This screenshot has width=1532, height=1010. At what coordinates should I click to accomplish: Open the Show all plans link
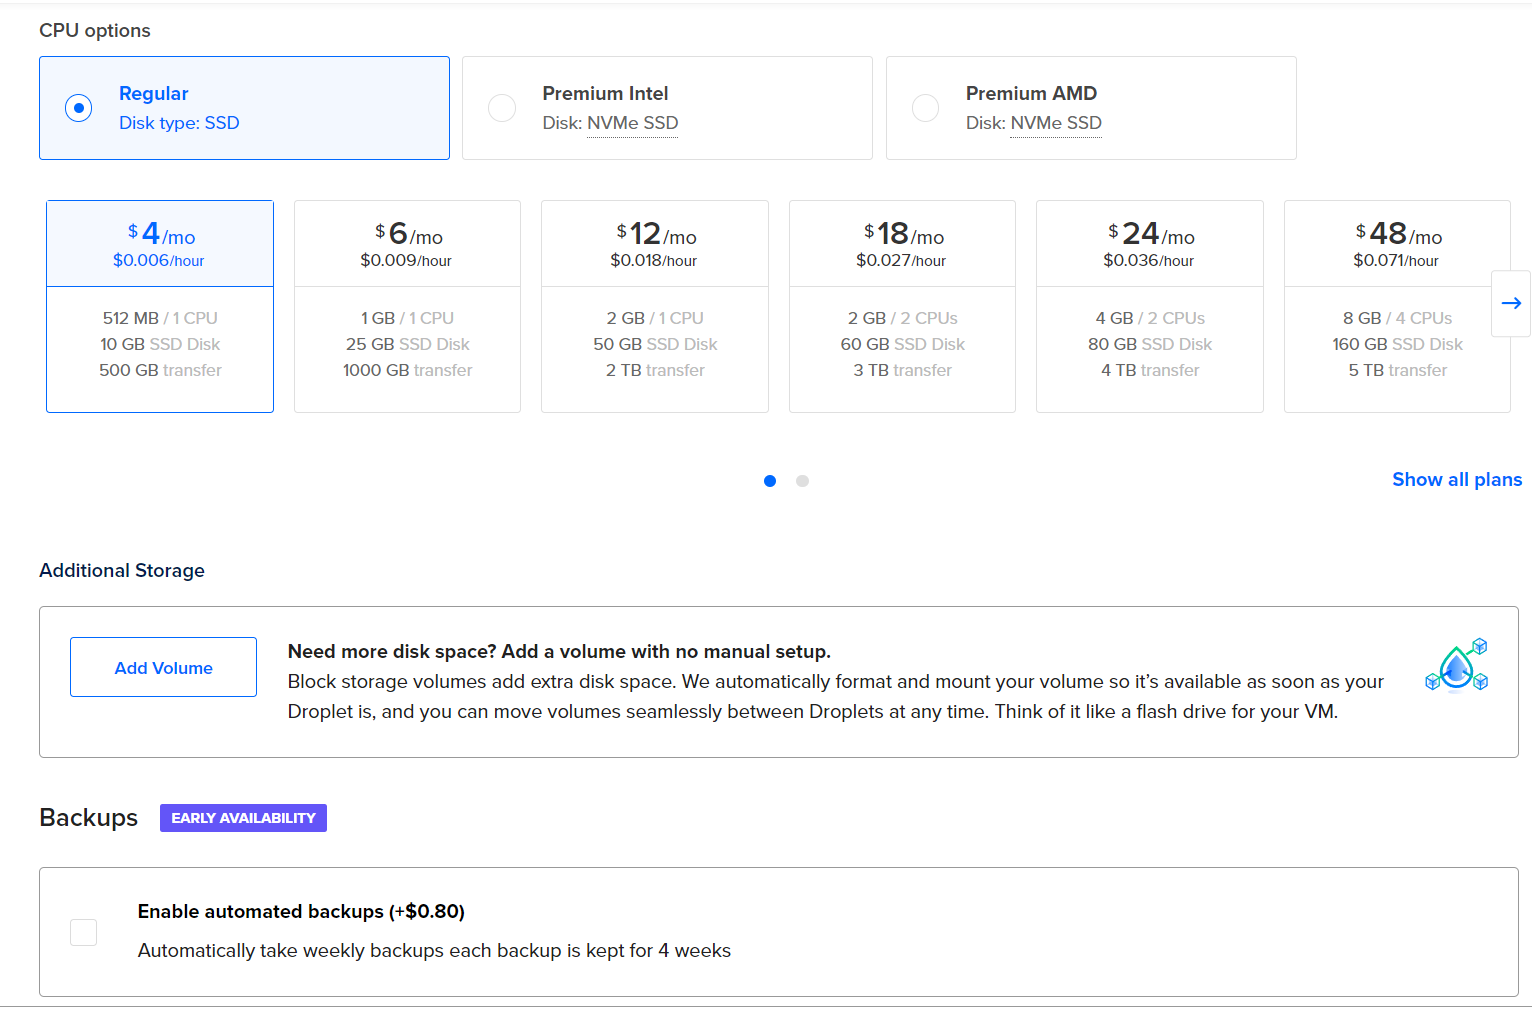(1456, 480)
